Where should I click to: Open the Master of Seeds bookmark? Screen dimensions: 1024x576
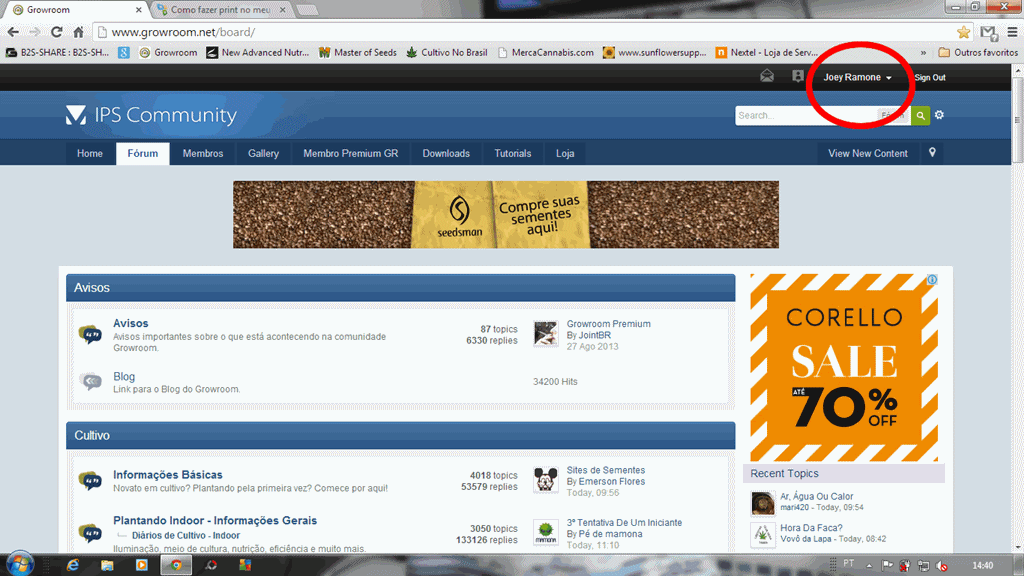(357, 52)
